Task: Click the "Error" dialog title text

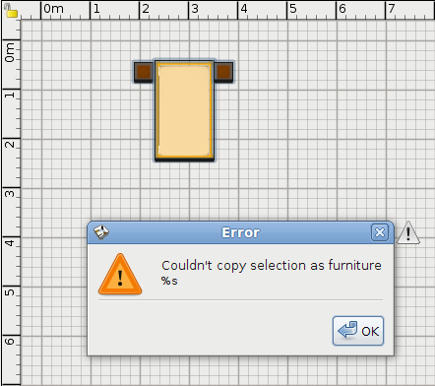Action: [240, 233]
